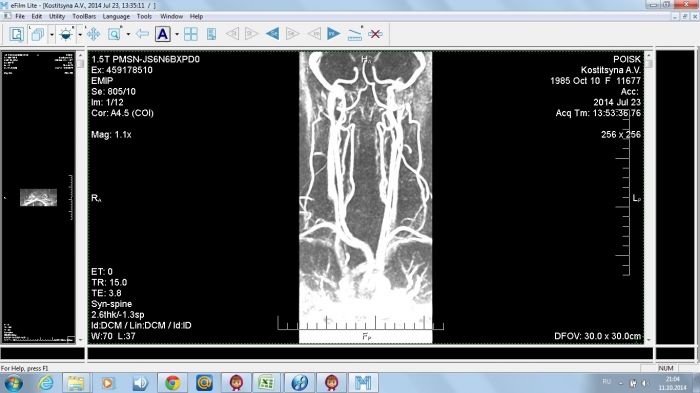
Task: Go to the Next Series 'Se' arrow
Action: [x=292, y=34]
